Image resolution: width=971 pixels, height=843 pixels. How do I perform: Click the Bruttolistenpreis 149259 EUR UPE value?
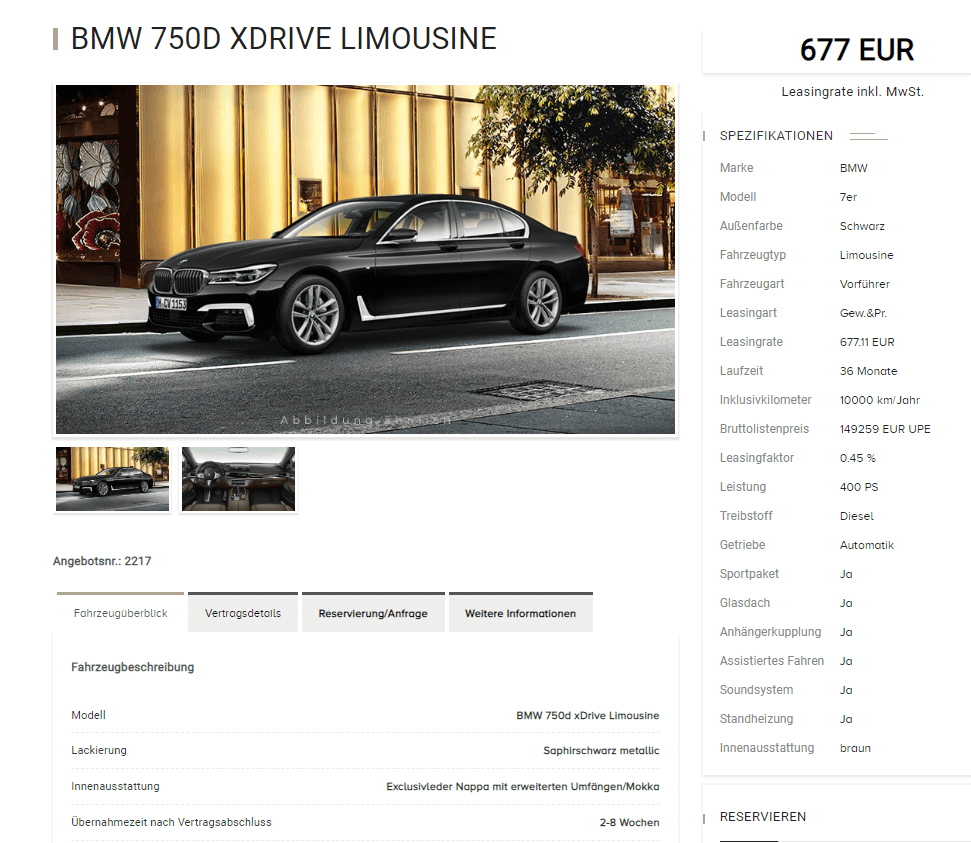click(885, 429)
